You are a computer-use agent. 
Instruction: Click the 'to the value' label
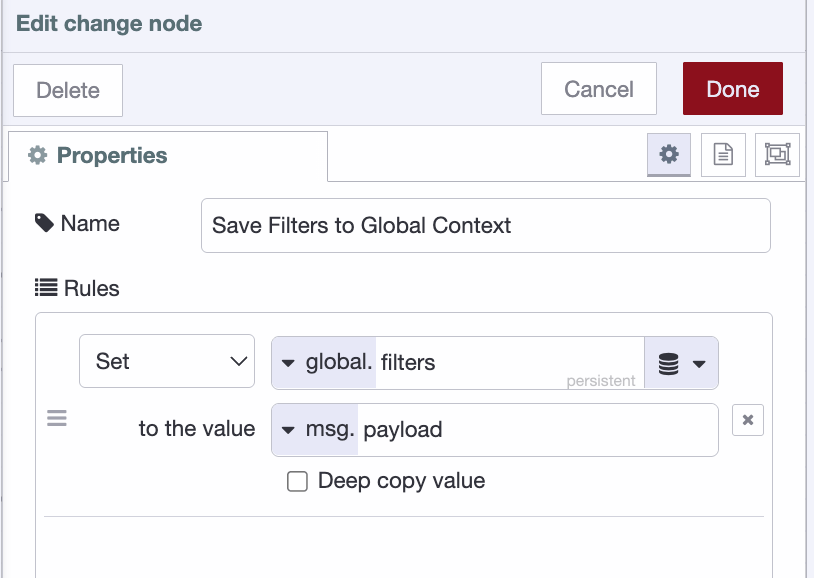pos(197,428)
